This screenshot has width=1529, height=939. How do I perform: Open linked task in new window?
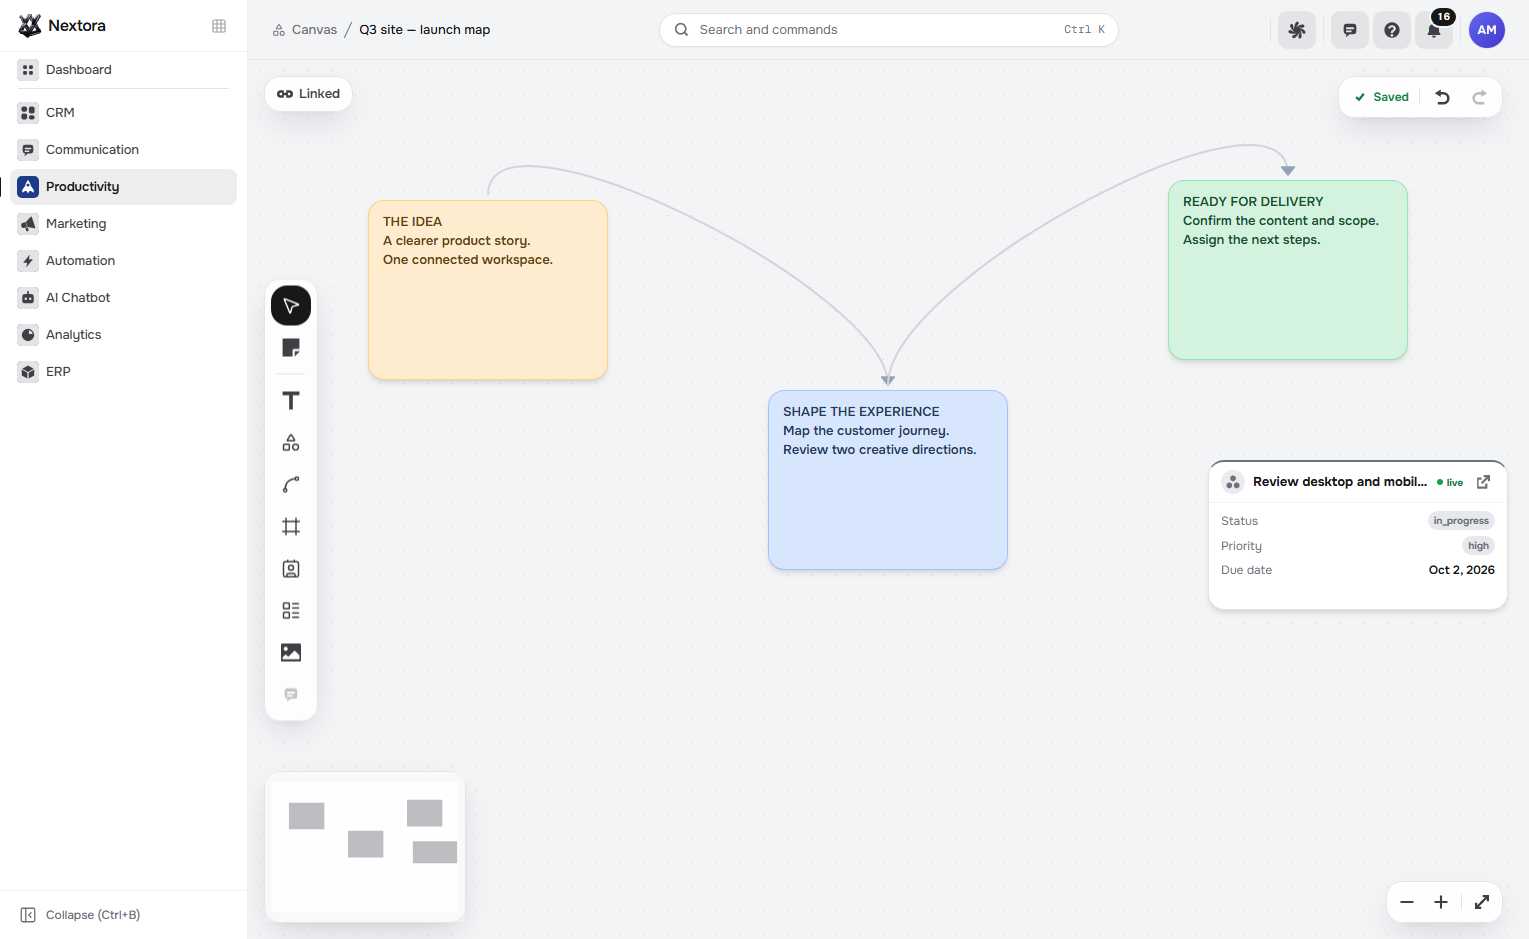coord(1484,482)
